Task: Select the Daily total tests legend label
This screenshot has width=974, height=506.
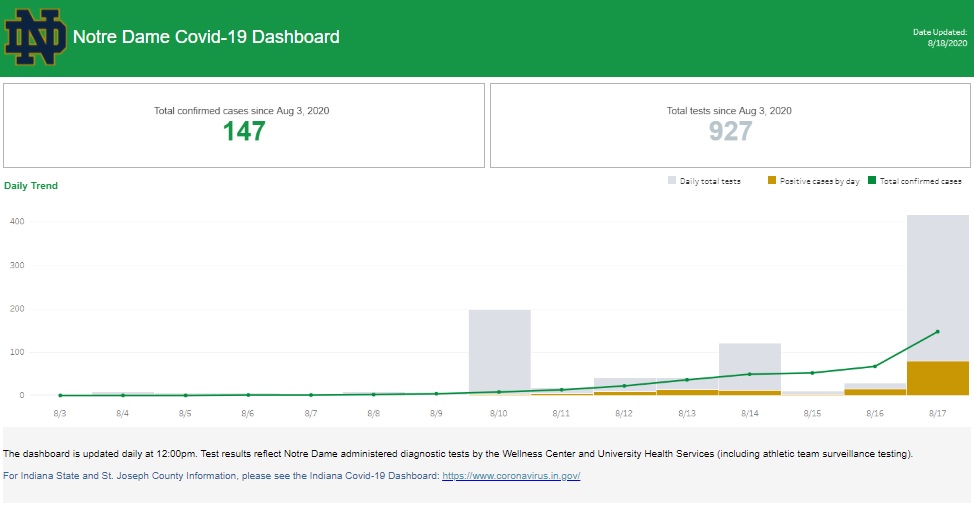Action: (710, 181)
